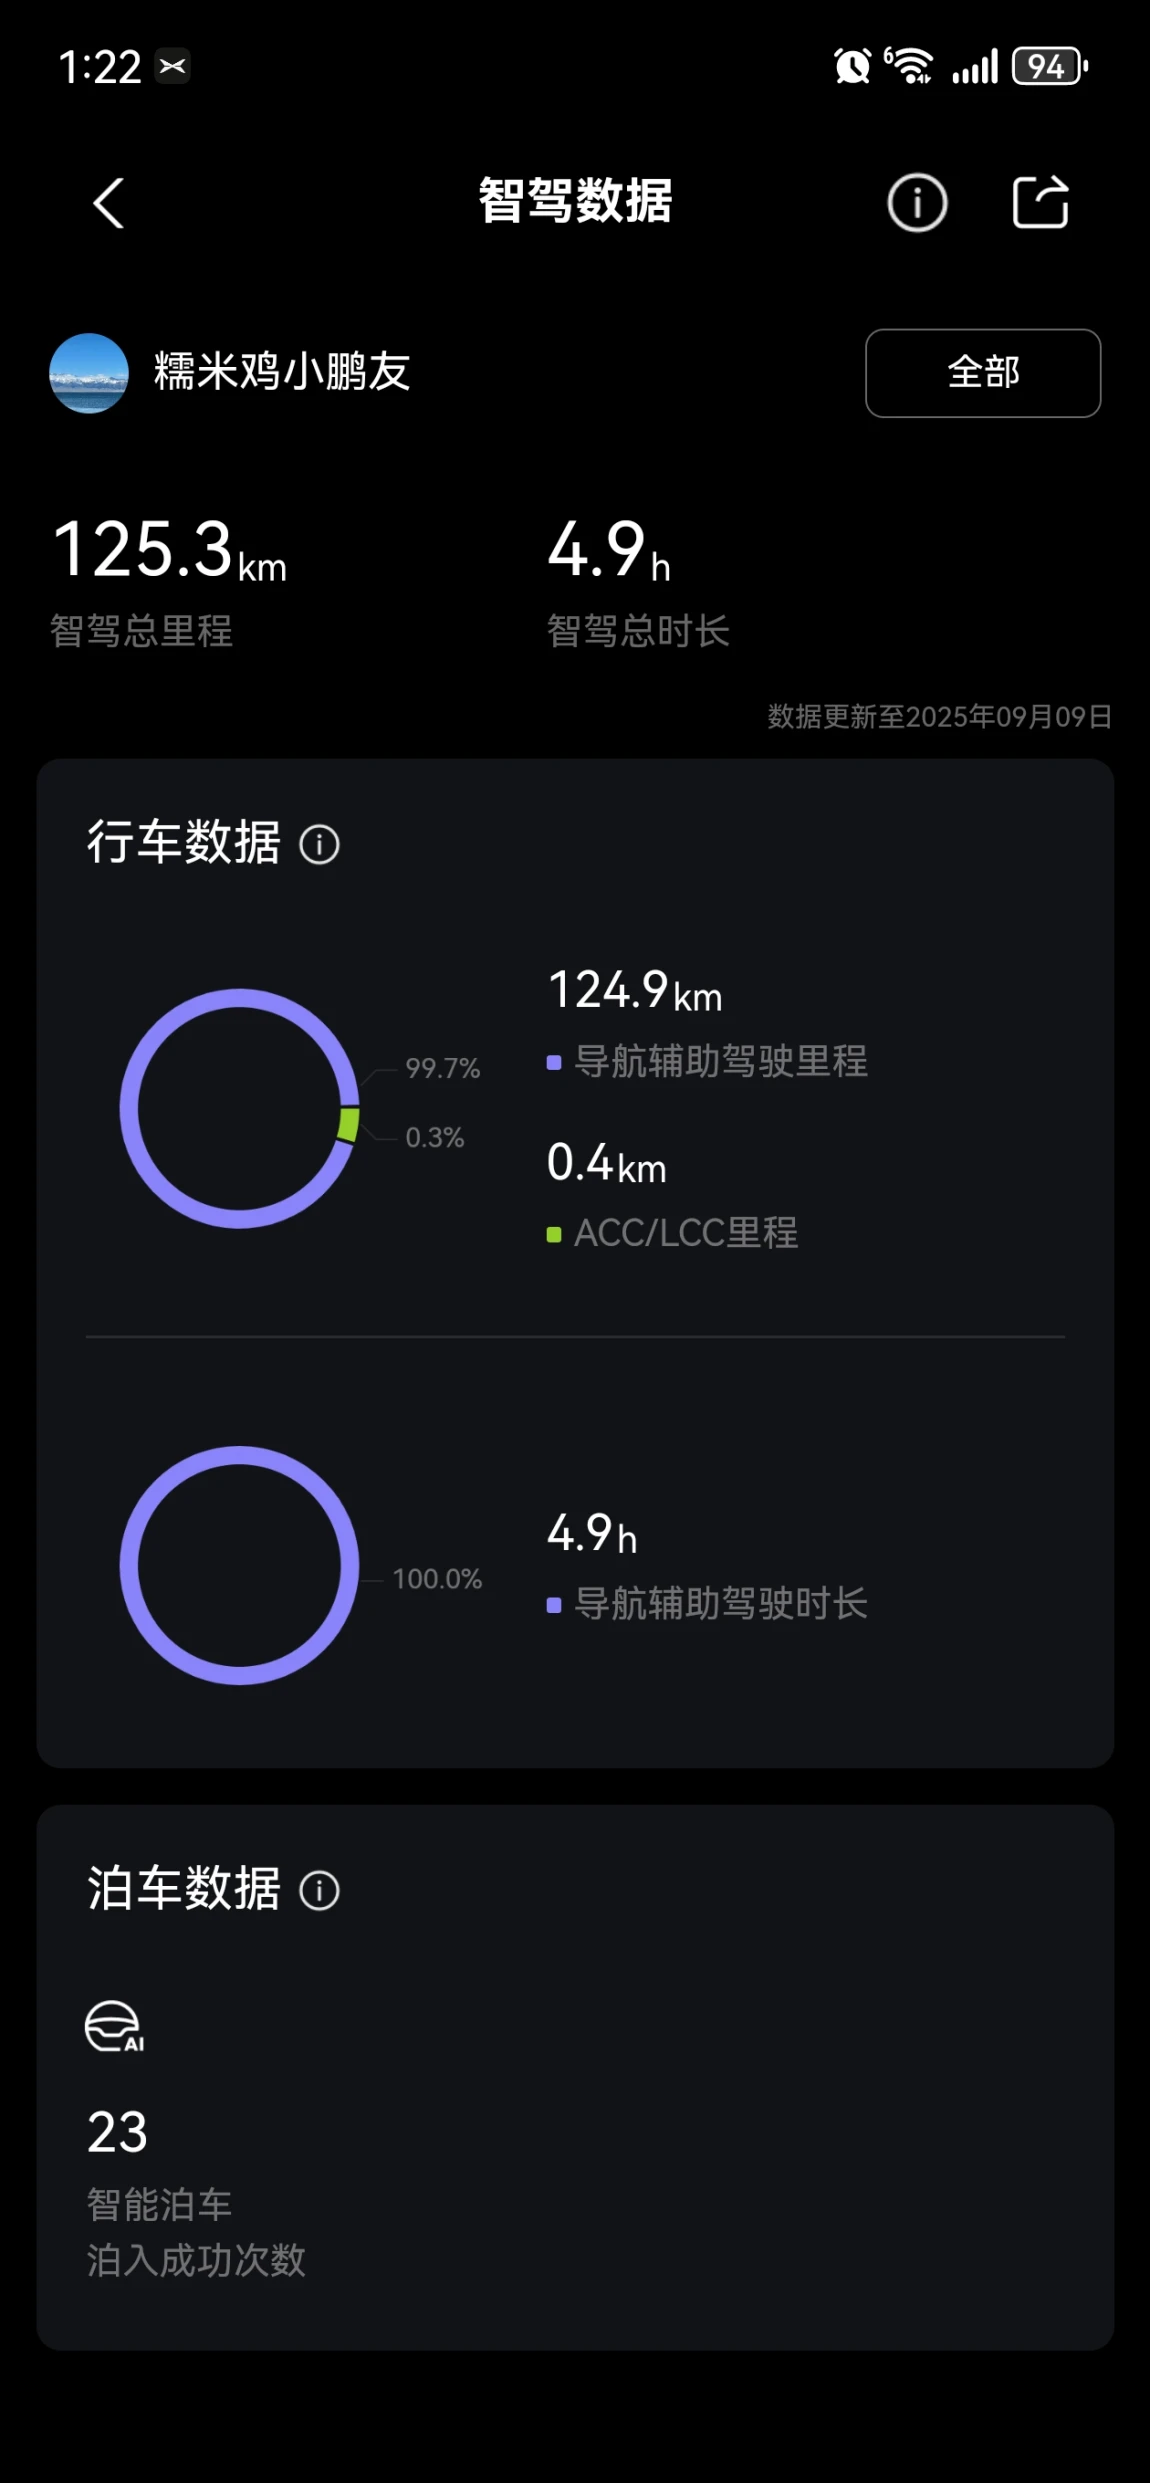Open the 全部 filter dropdown

click(x=983, y=373)
